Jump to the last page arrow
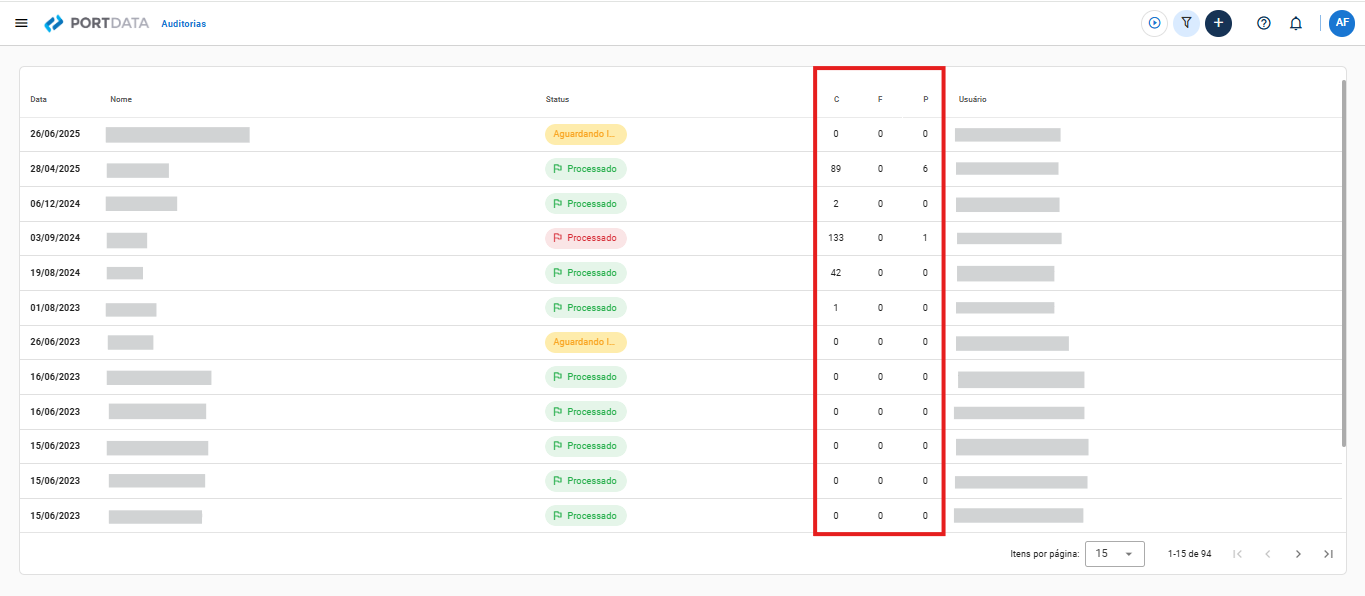The width and height of the screenshot is (1365, 596). (1328, 554)
